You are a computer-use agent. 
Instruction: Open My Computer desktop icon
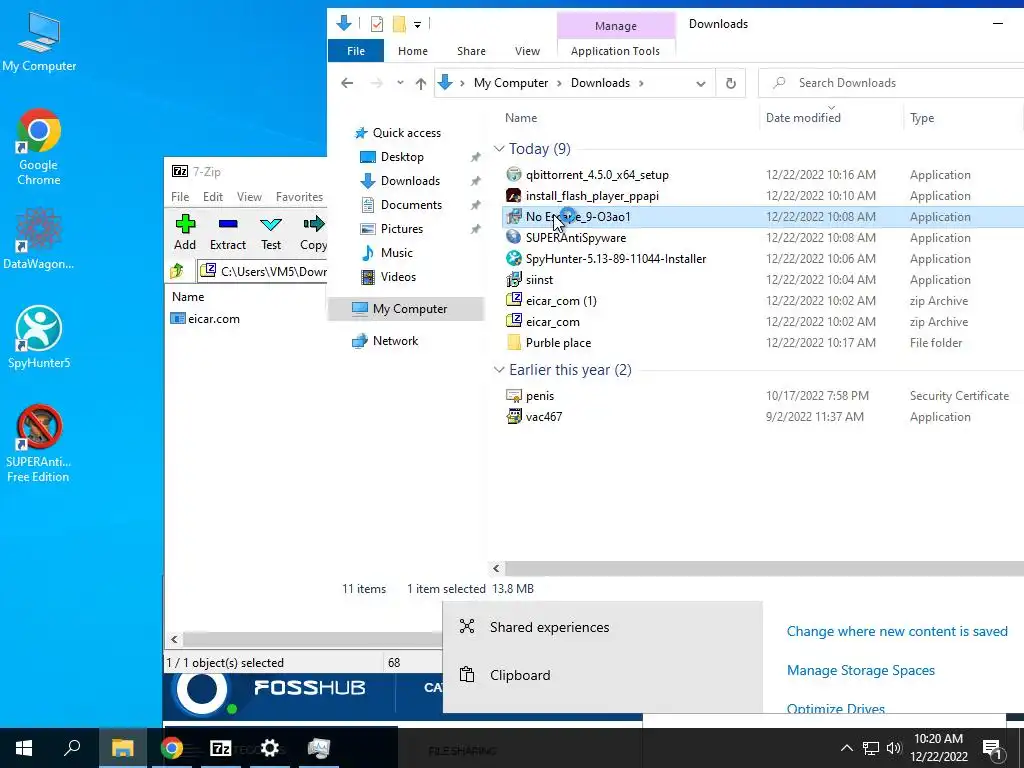click(39, 42)
